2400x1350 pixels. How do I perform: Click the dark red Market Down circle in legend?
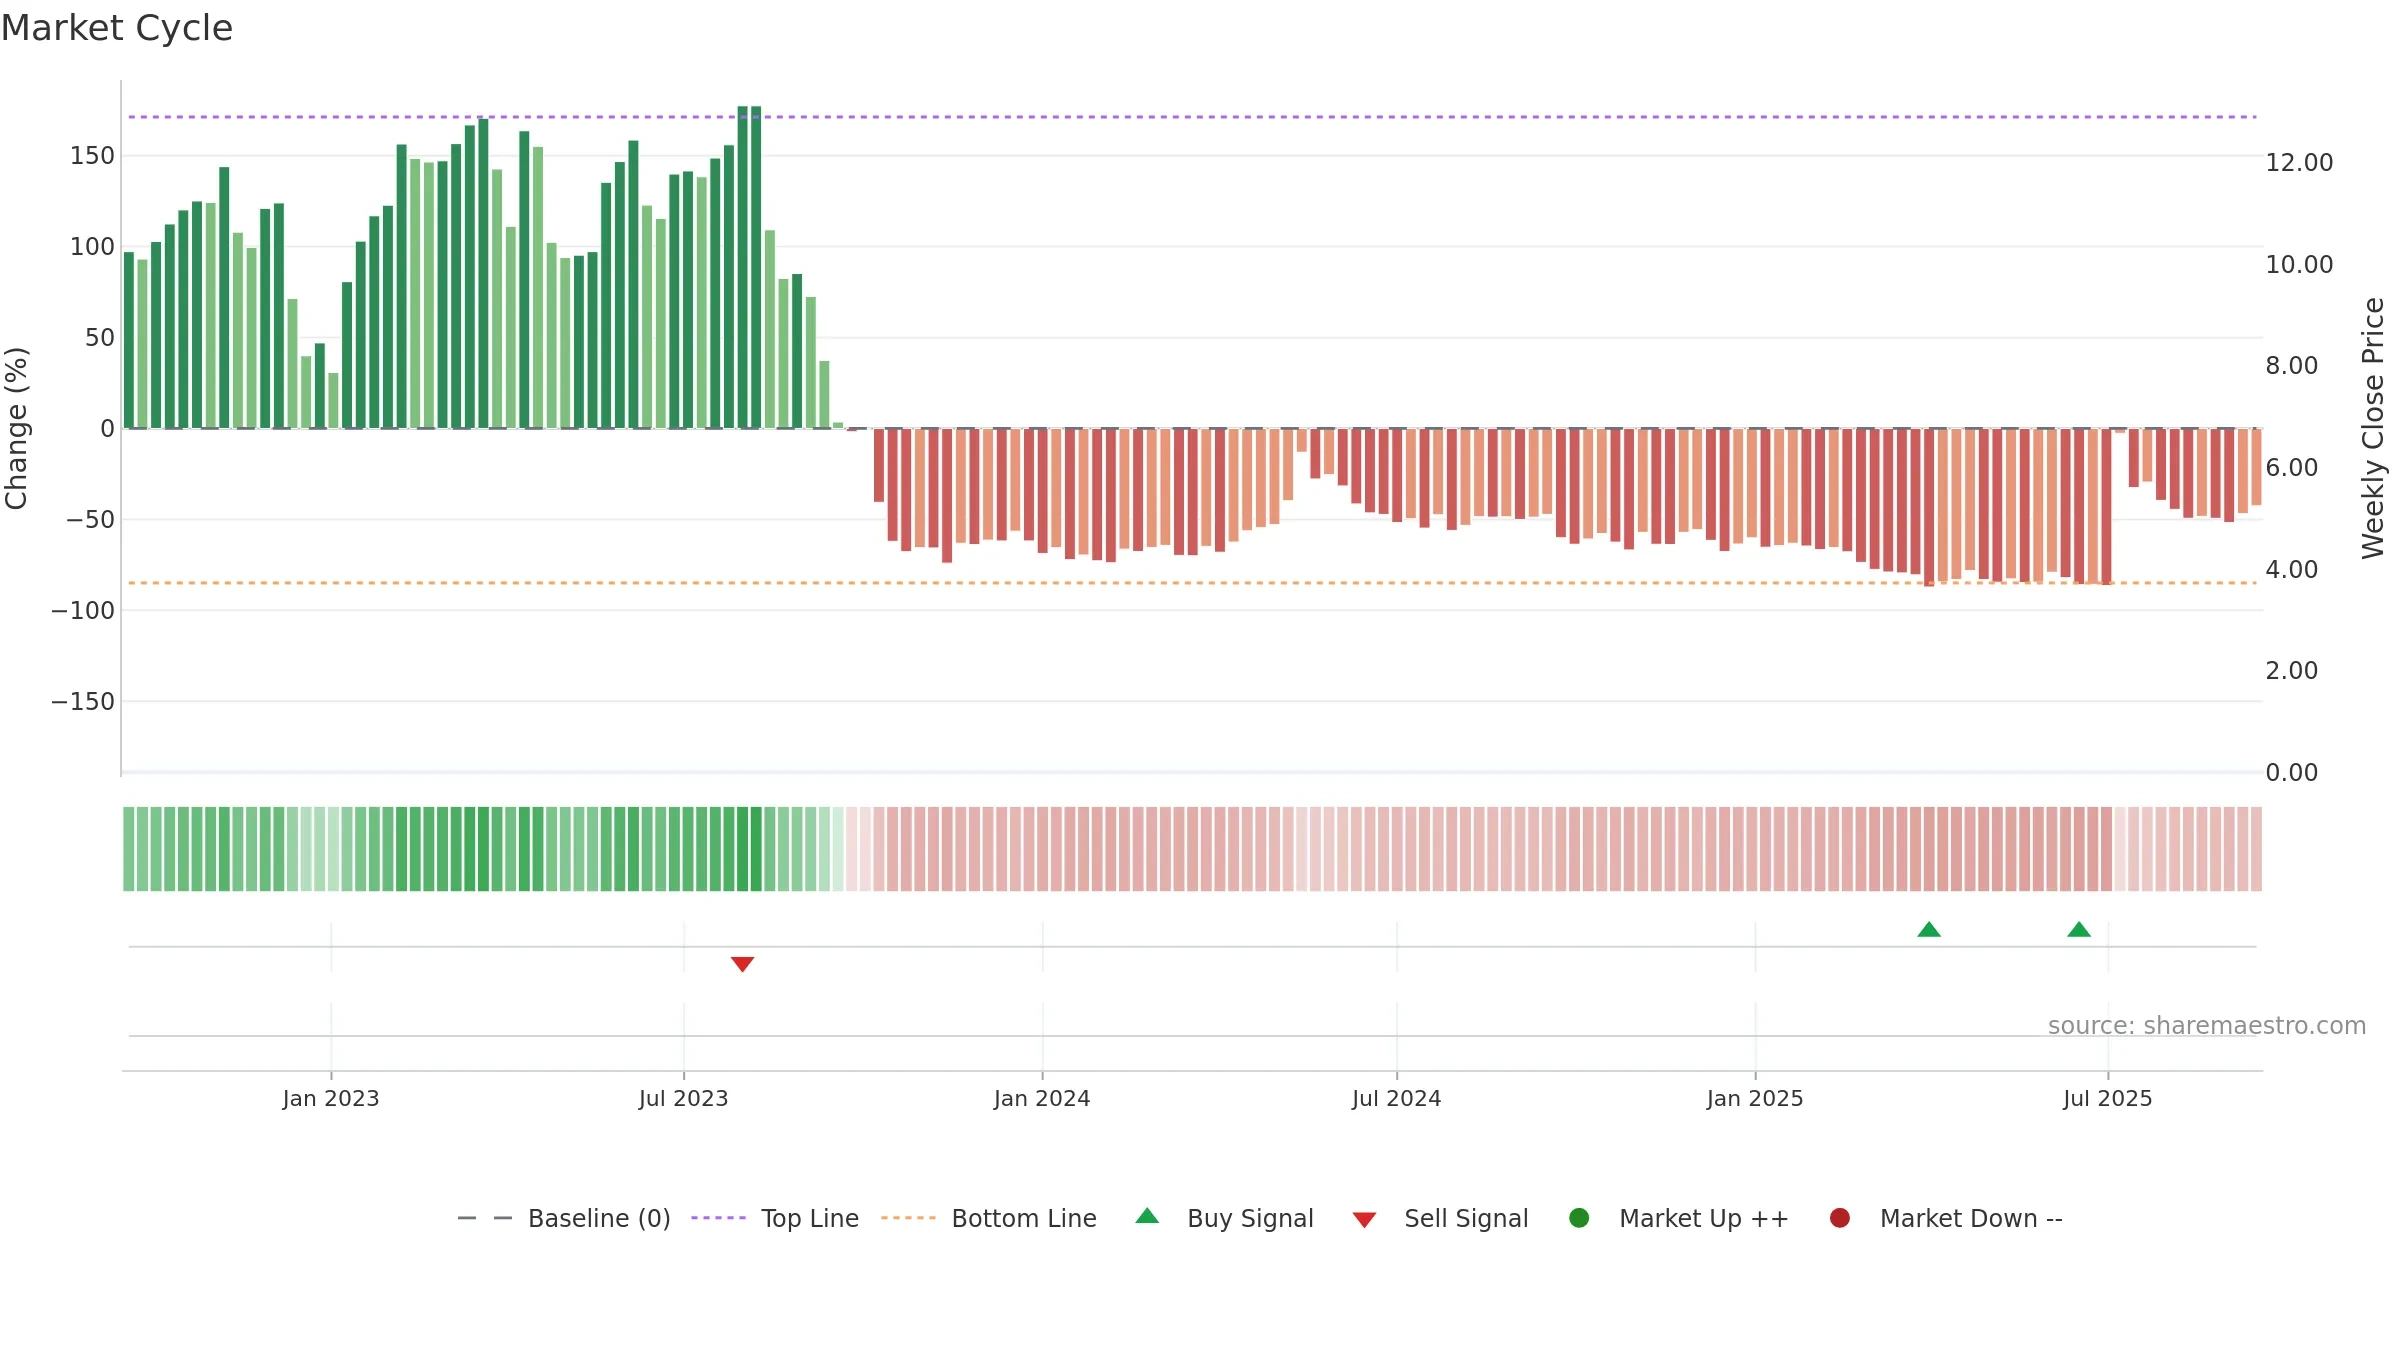pyautogui.click(x=1839, y=1218)
